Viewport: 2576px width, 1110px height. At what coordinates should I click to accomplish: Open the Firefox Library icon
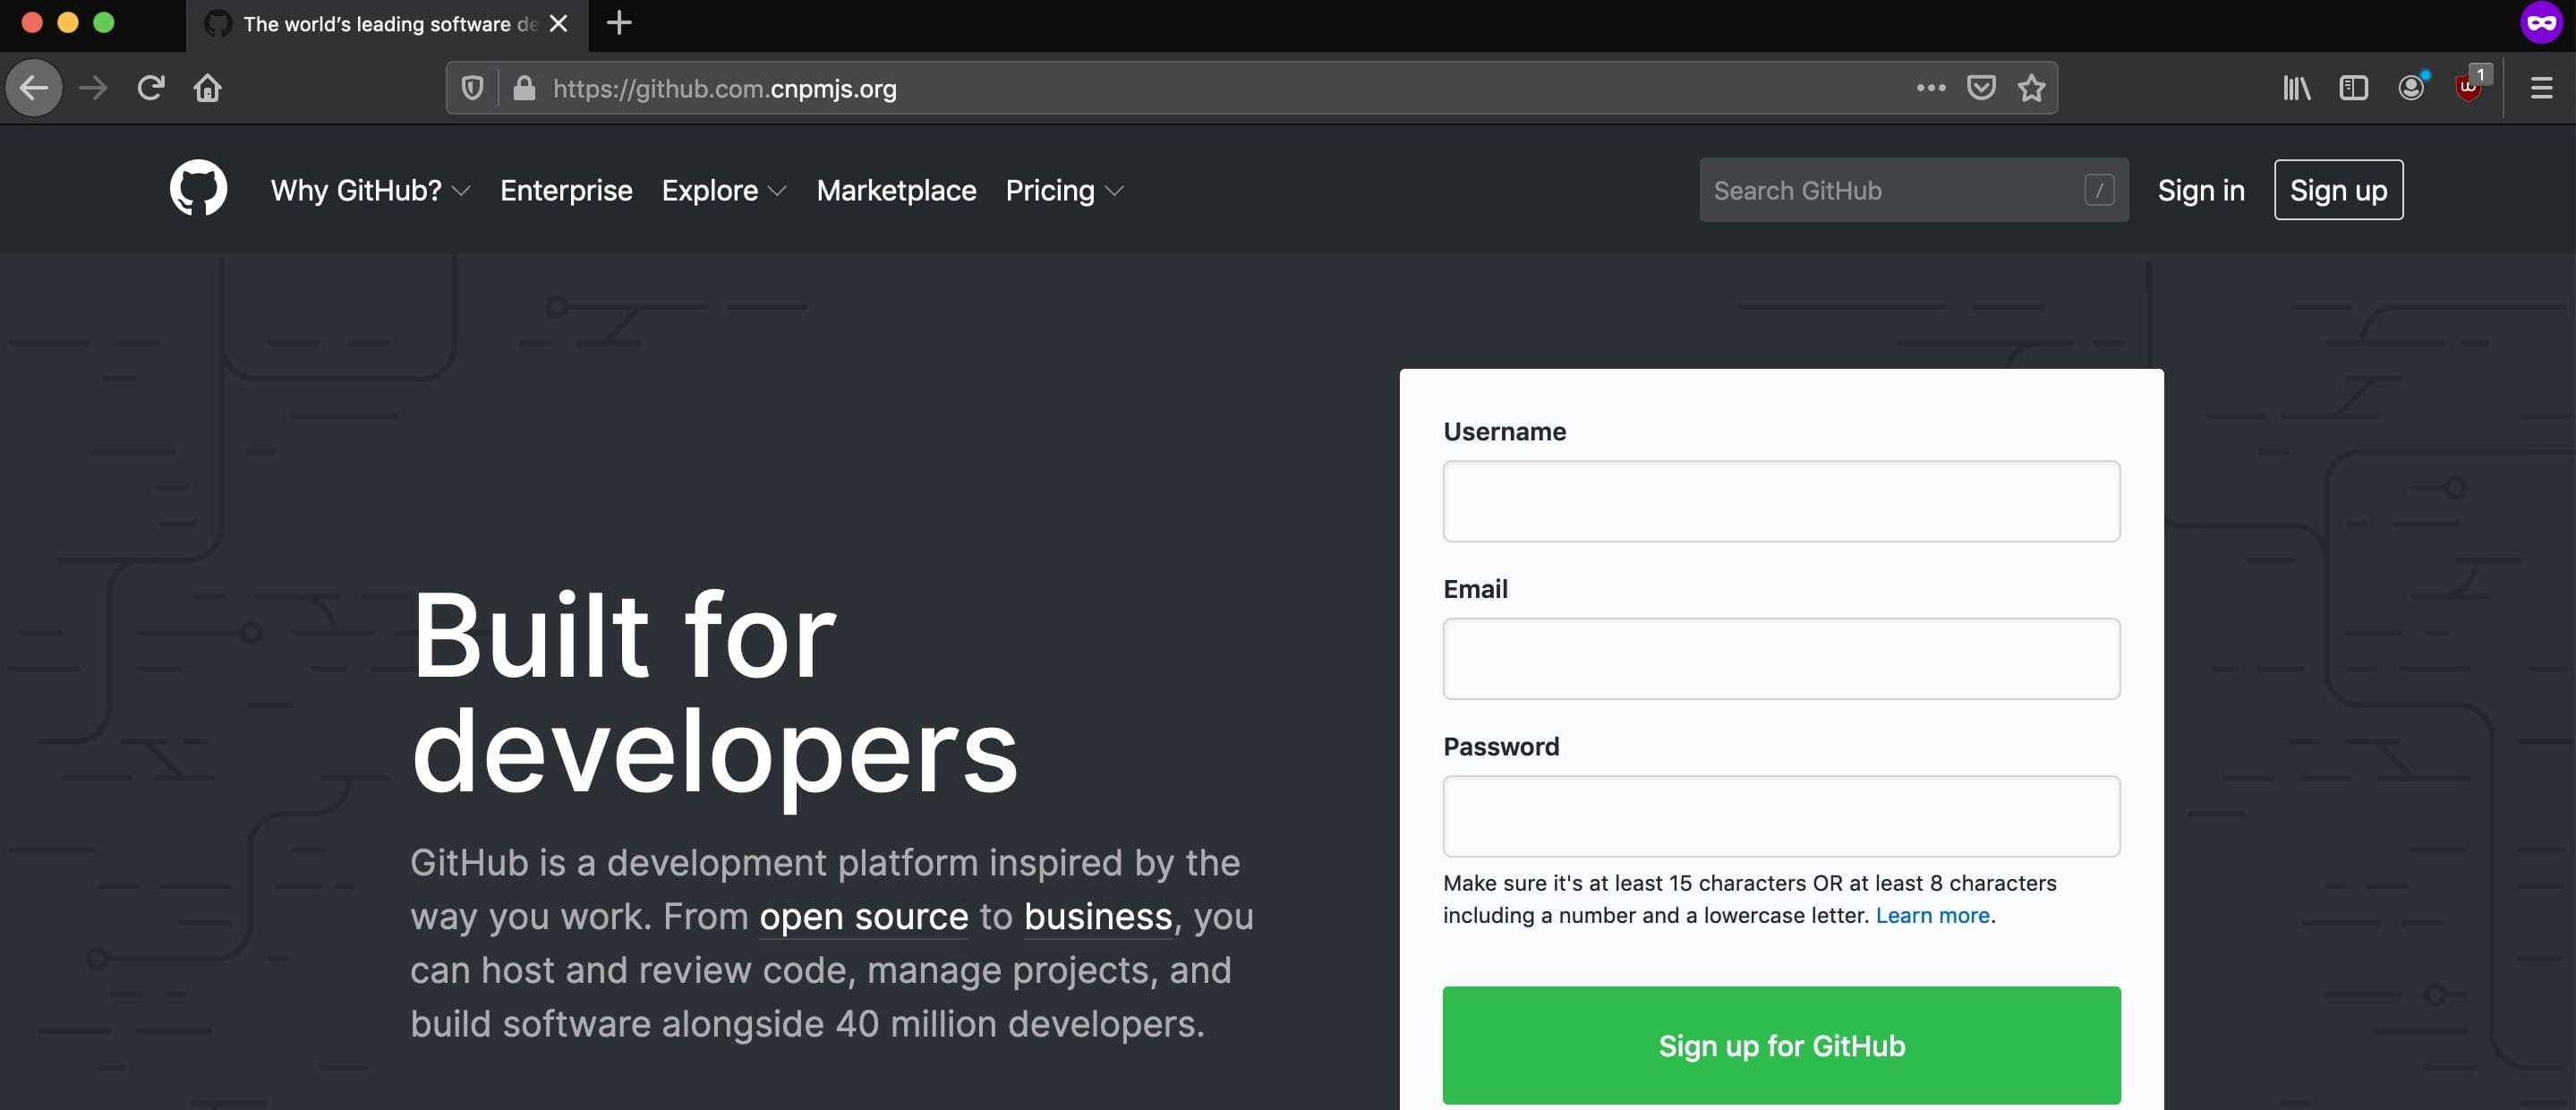(x=2296, y=88)
